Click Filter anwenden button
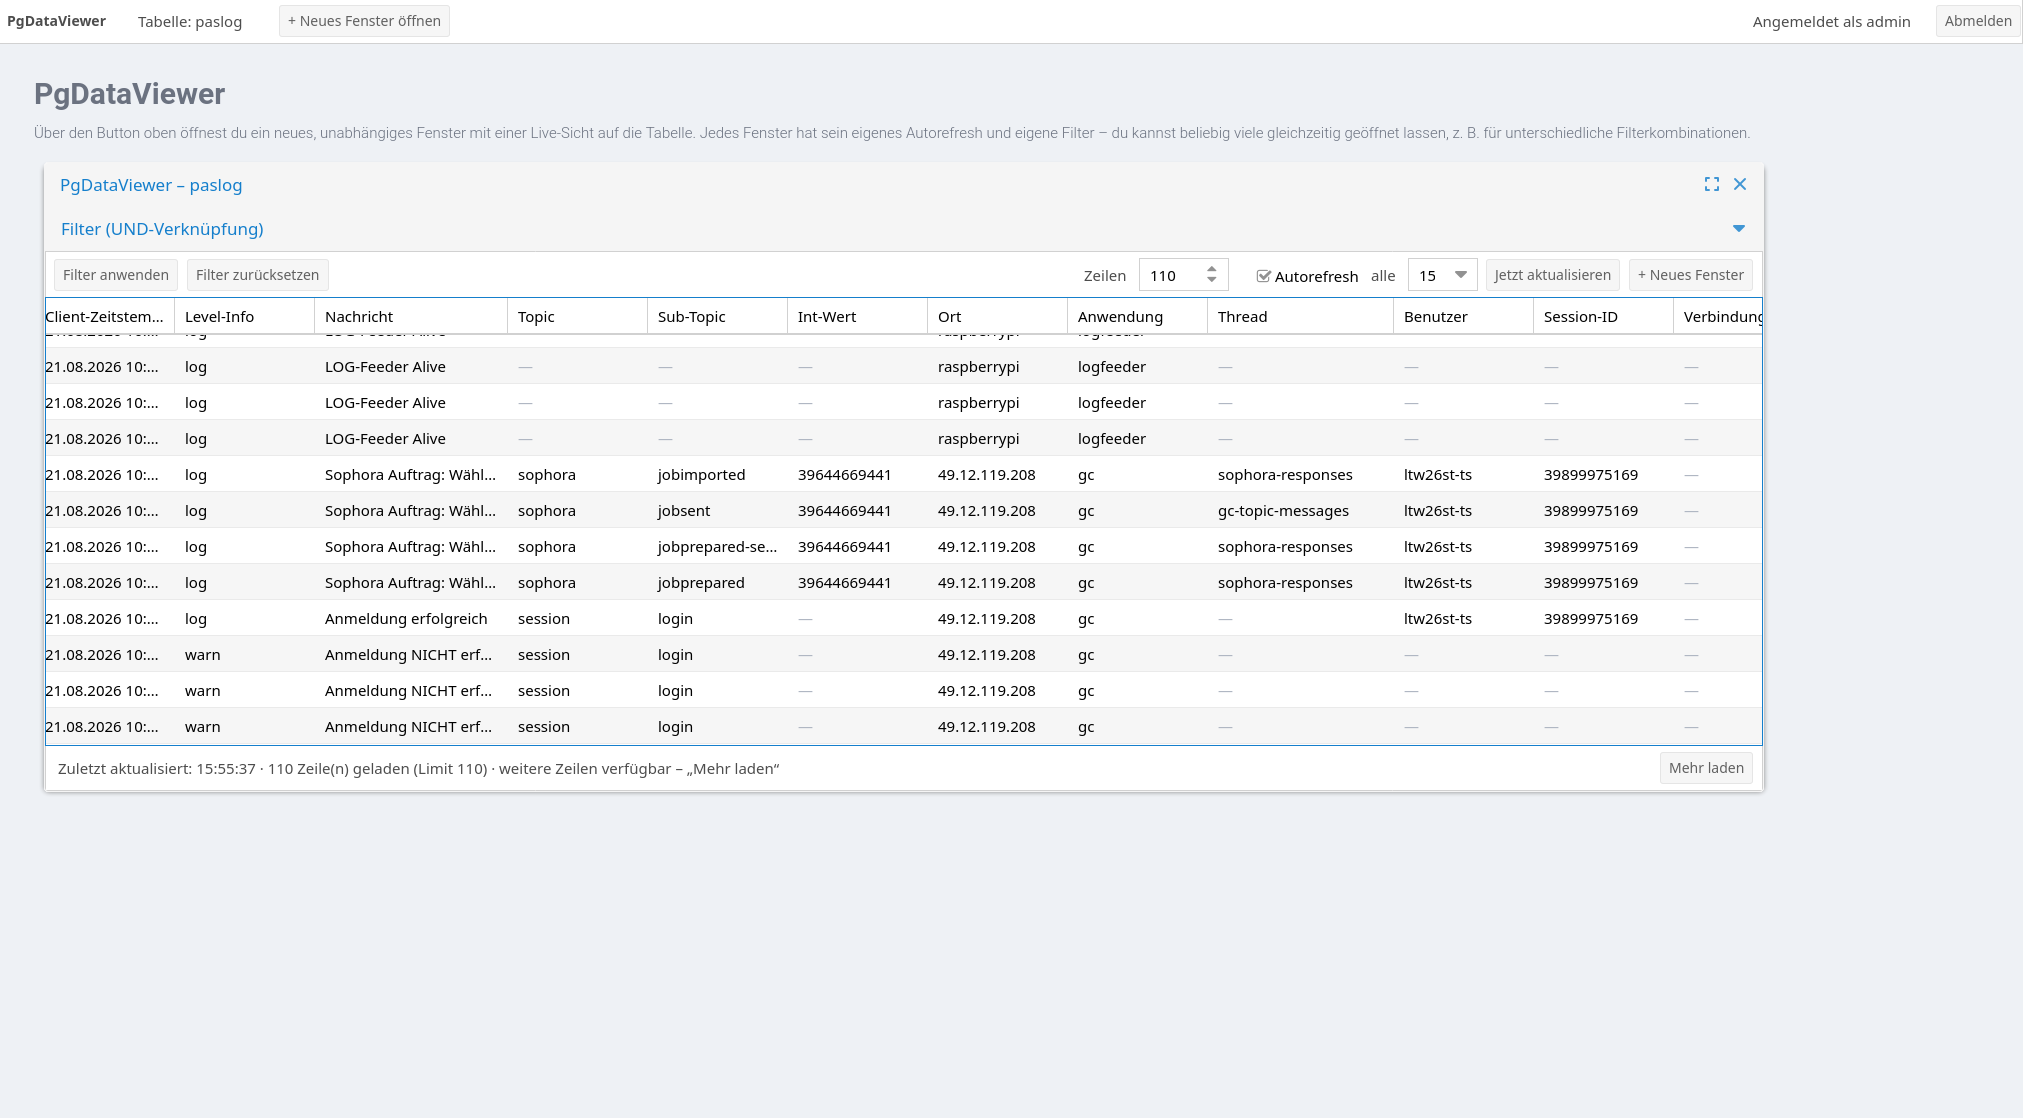Screen dimensions: 2023x1118 coord(116,275)
